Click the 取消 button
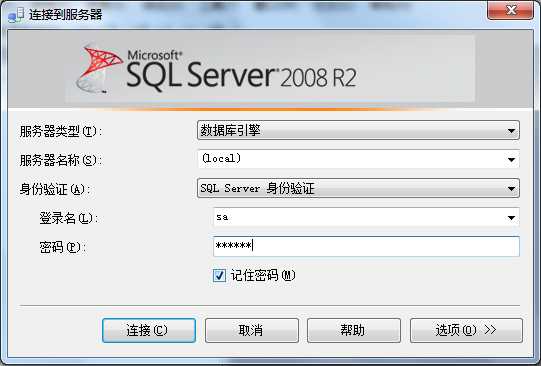The image size is (541, 366). 252,330
